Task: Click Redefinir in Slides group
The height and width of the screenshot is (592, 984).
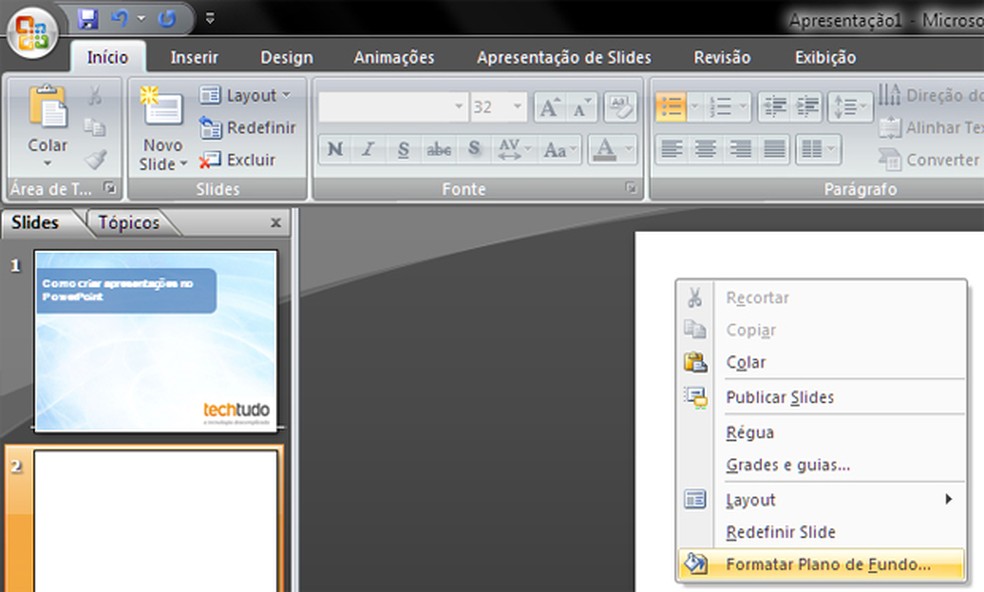Action: point(247,127)
